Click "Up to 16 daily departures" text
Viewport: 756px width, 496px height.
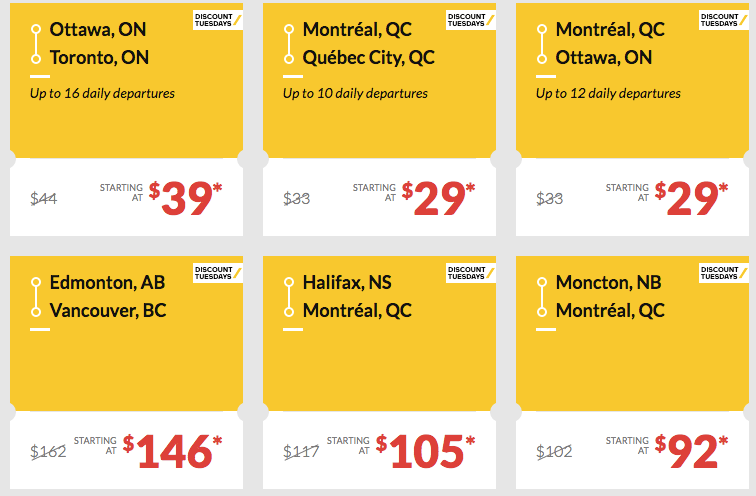[x=102, y=94]
